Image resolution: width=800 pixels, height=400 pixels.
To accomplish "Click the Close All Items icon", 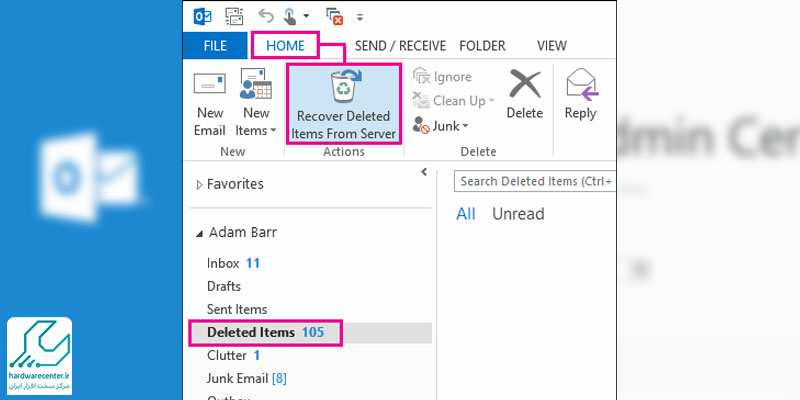I will pos(334,16).
